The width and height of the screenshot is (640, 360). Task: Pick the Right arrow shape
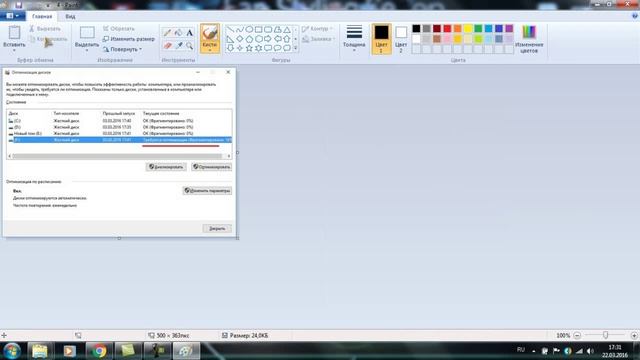268,39
